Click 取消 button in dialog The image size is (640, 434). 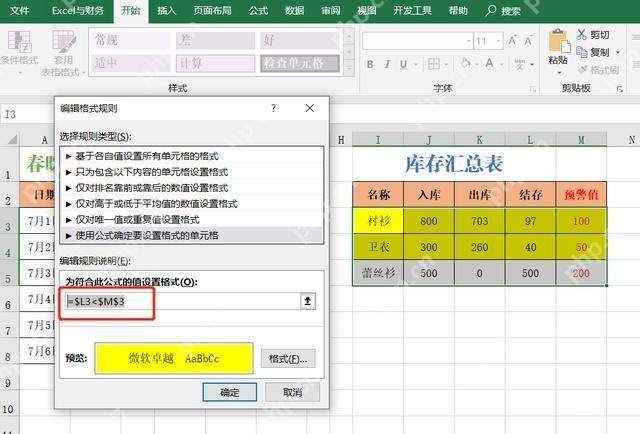[x=292, y=392]
